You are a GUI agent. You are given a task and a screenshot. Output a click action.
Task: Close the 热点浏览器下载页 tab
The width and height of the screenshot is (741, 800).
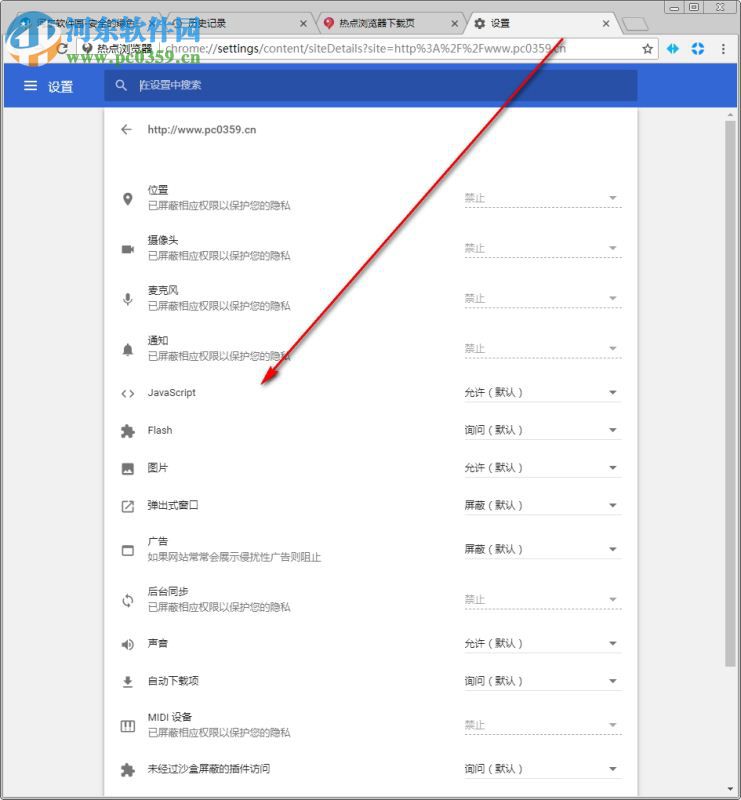454,23
